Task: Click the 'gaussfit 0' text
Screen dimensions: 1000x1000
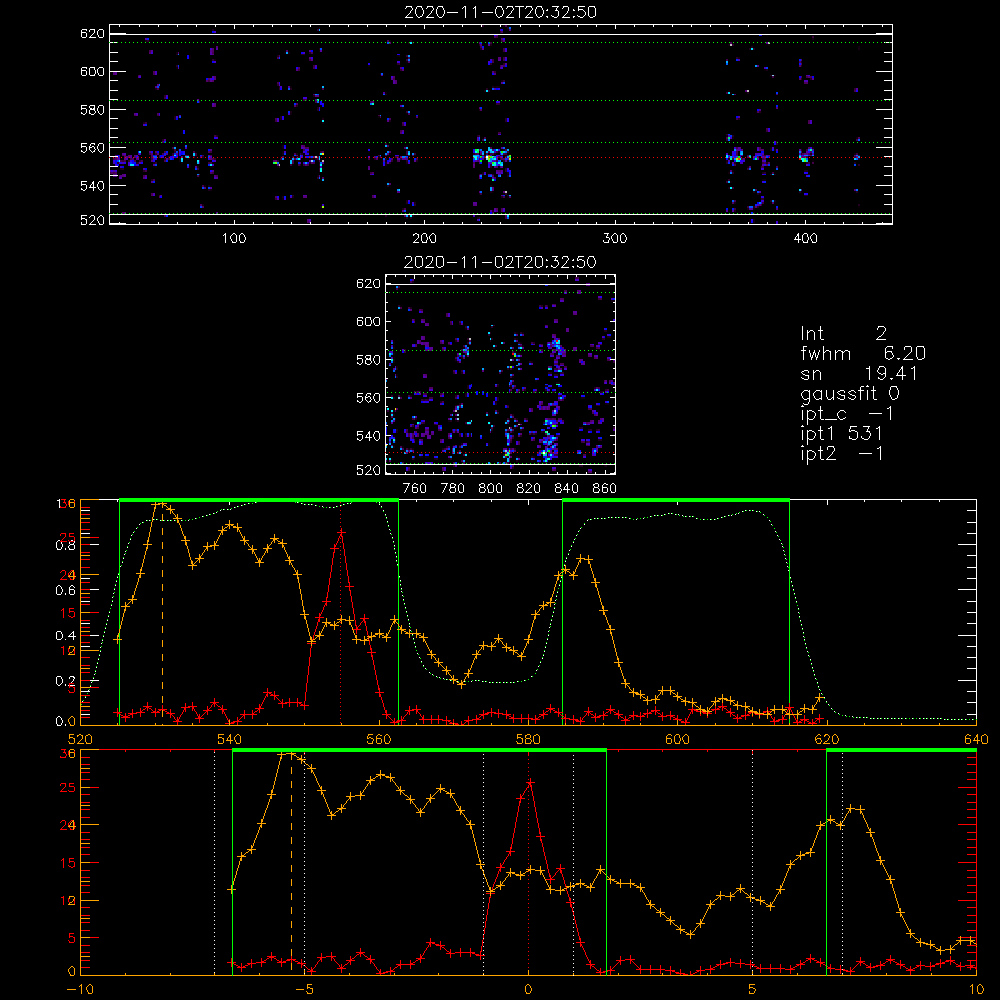Action: click(x=849, y=393)
